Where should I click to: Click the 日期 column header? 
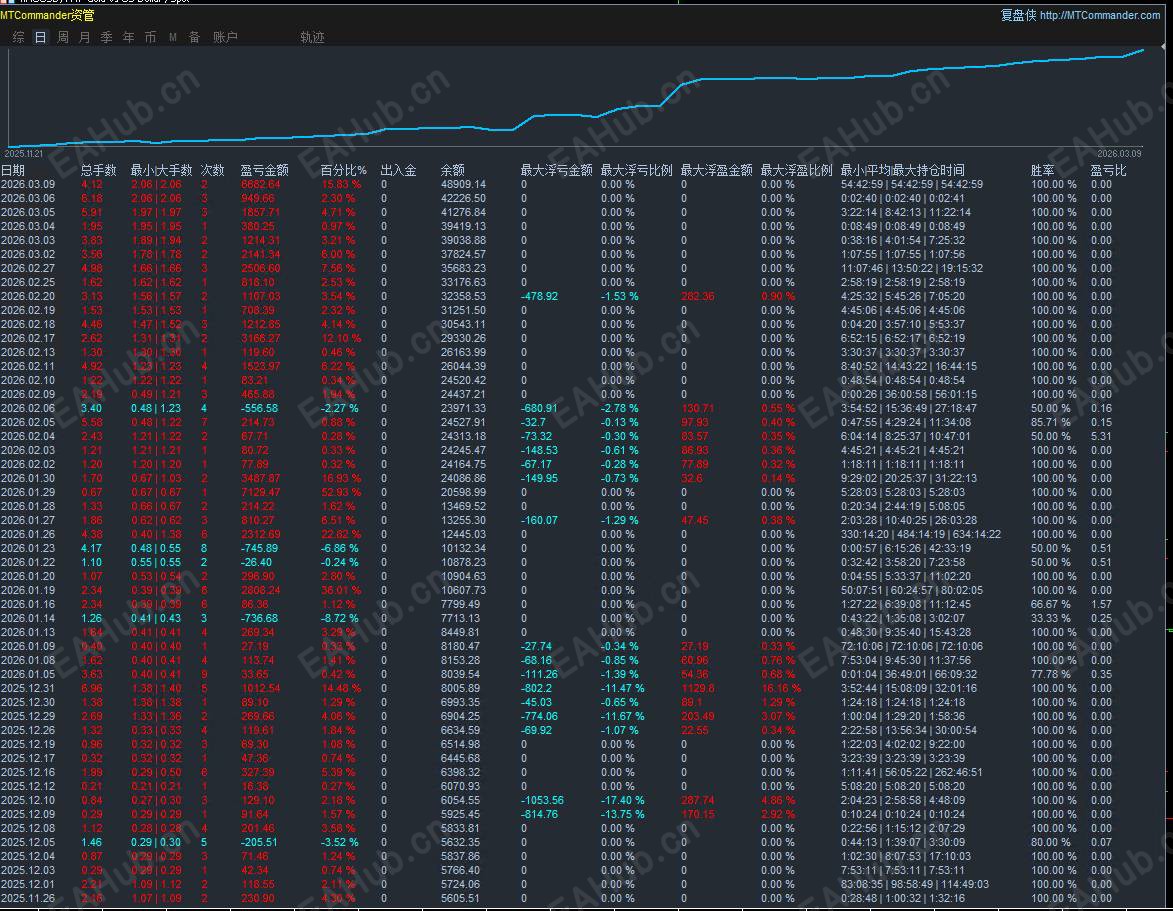pyautogui.click(x=13, y=171)
